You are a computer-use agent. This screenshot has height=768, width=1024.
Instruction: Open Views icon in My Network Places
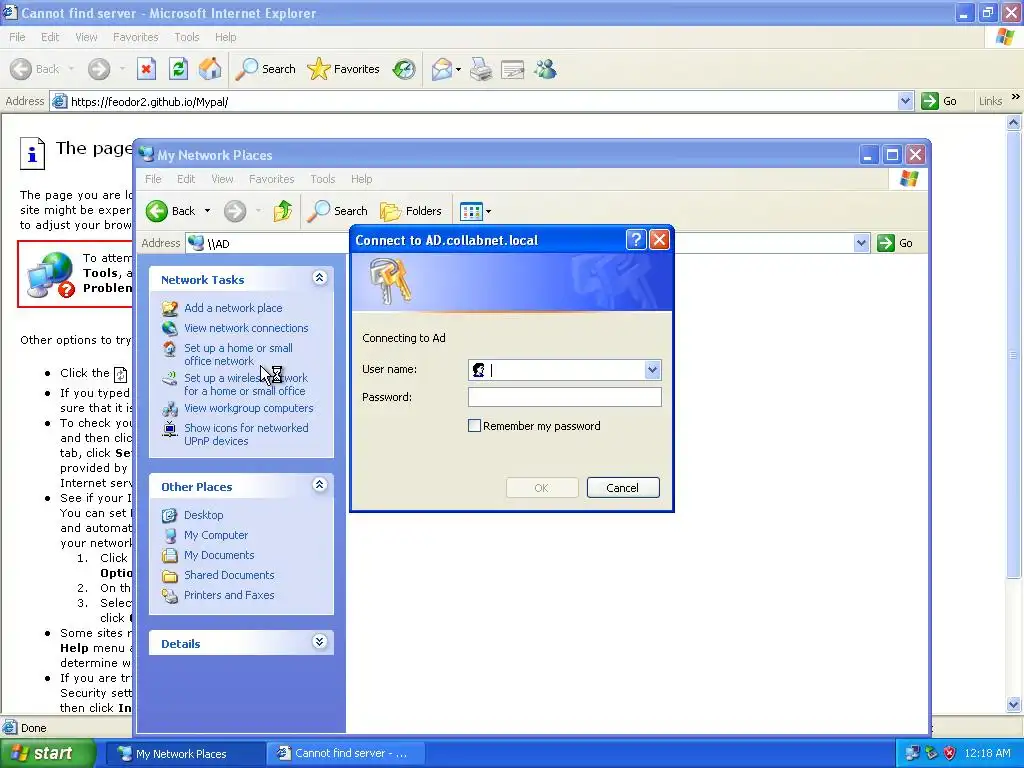tap(471, 211)
